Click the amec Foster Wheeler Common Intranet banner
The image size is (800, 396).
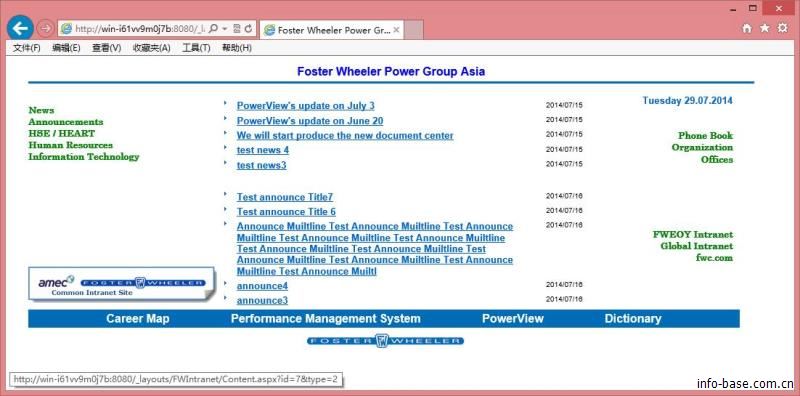[x=121, y=284]
